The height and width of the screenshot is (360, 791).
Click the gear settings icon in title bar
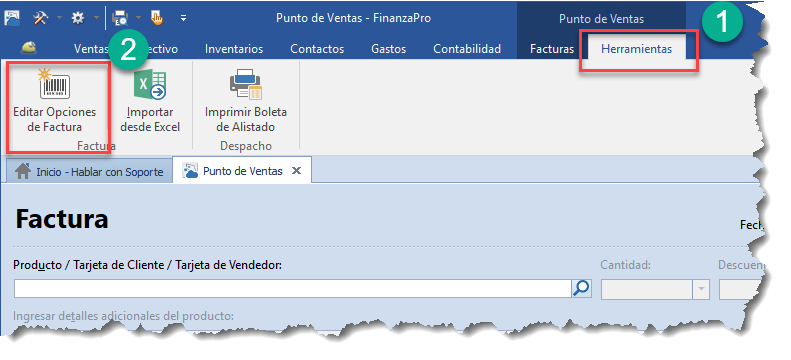click(x=78, y=18)
